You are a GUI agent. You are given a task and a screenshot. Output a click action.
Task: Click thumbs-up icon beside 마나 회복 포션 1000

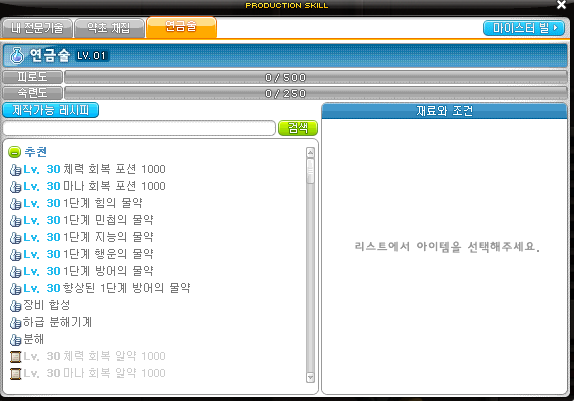pos(15,187)
